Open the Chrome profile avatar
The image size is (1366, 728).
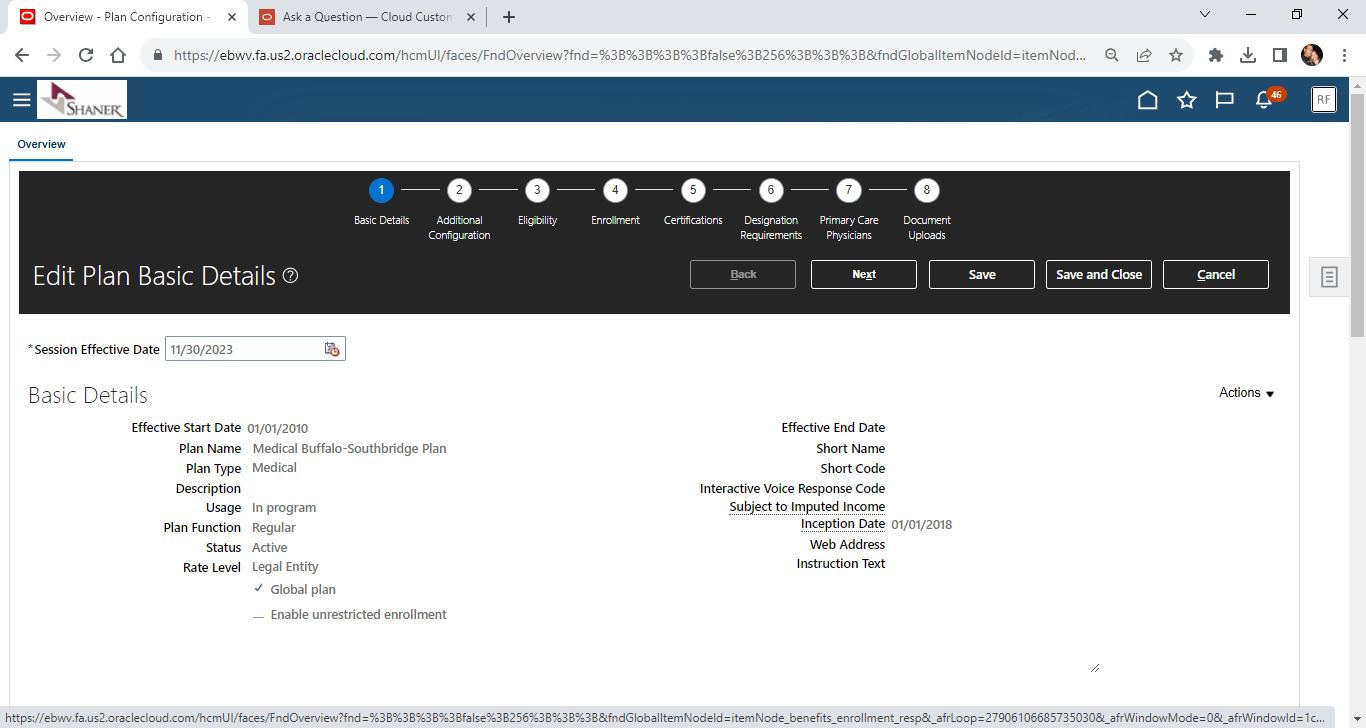(1312, 56)
